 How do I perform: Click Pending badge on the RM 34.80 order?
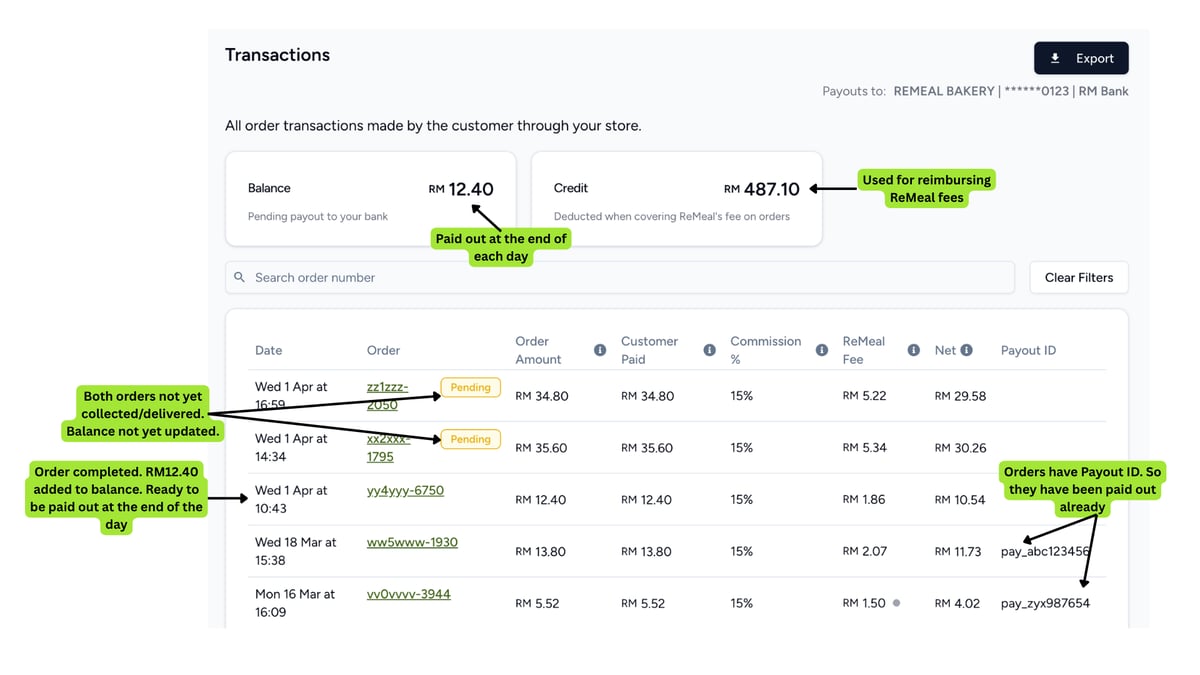tap(470, 387)
